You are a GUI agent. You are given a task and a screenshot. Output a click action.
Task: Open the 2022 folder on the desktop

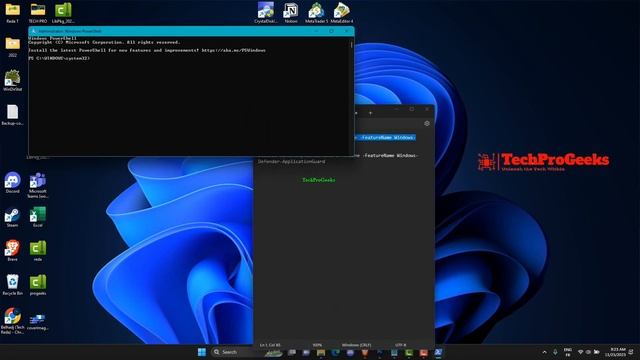pos(12,46)
